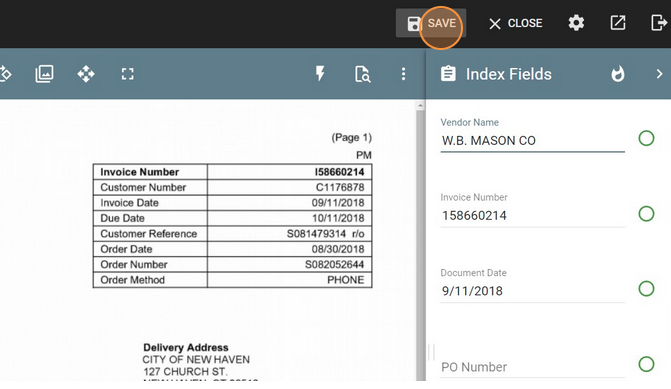This screenshot has width=671, height=389.
Task: Open the three-dot more options menu
Action: pos(403,74)
